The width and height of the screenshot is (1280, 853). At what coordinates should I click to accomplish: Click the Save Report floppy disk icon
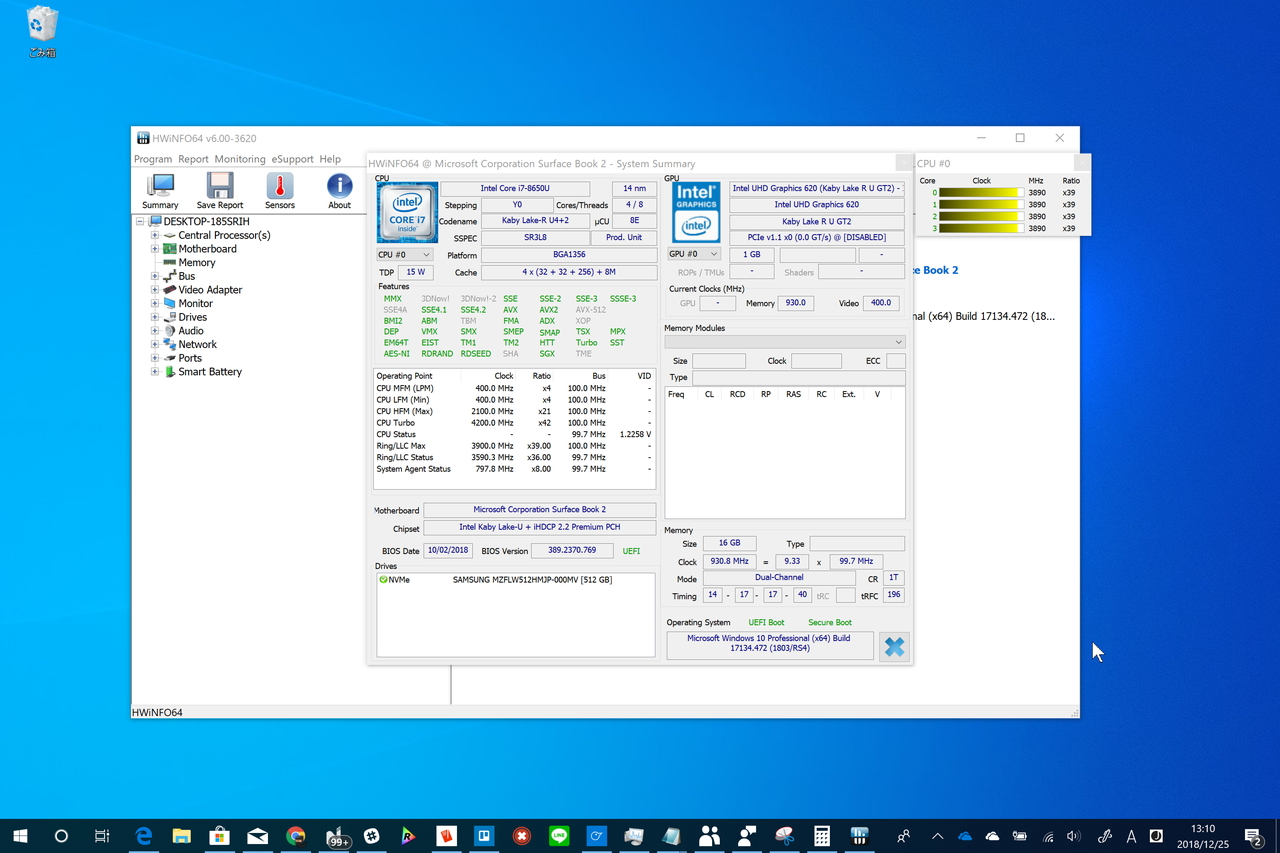(219, 184)
